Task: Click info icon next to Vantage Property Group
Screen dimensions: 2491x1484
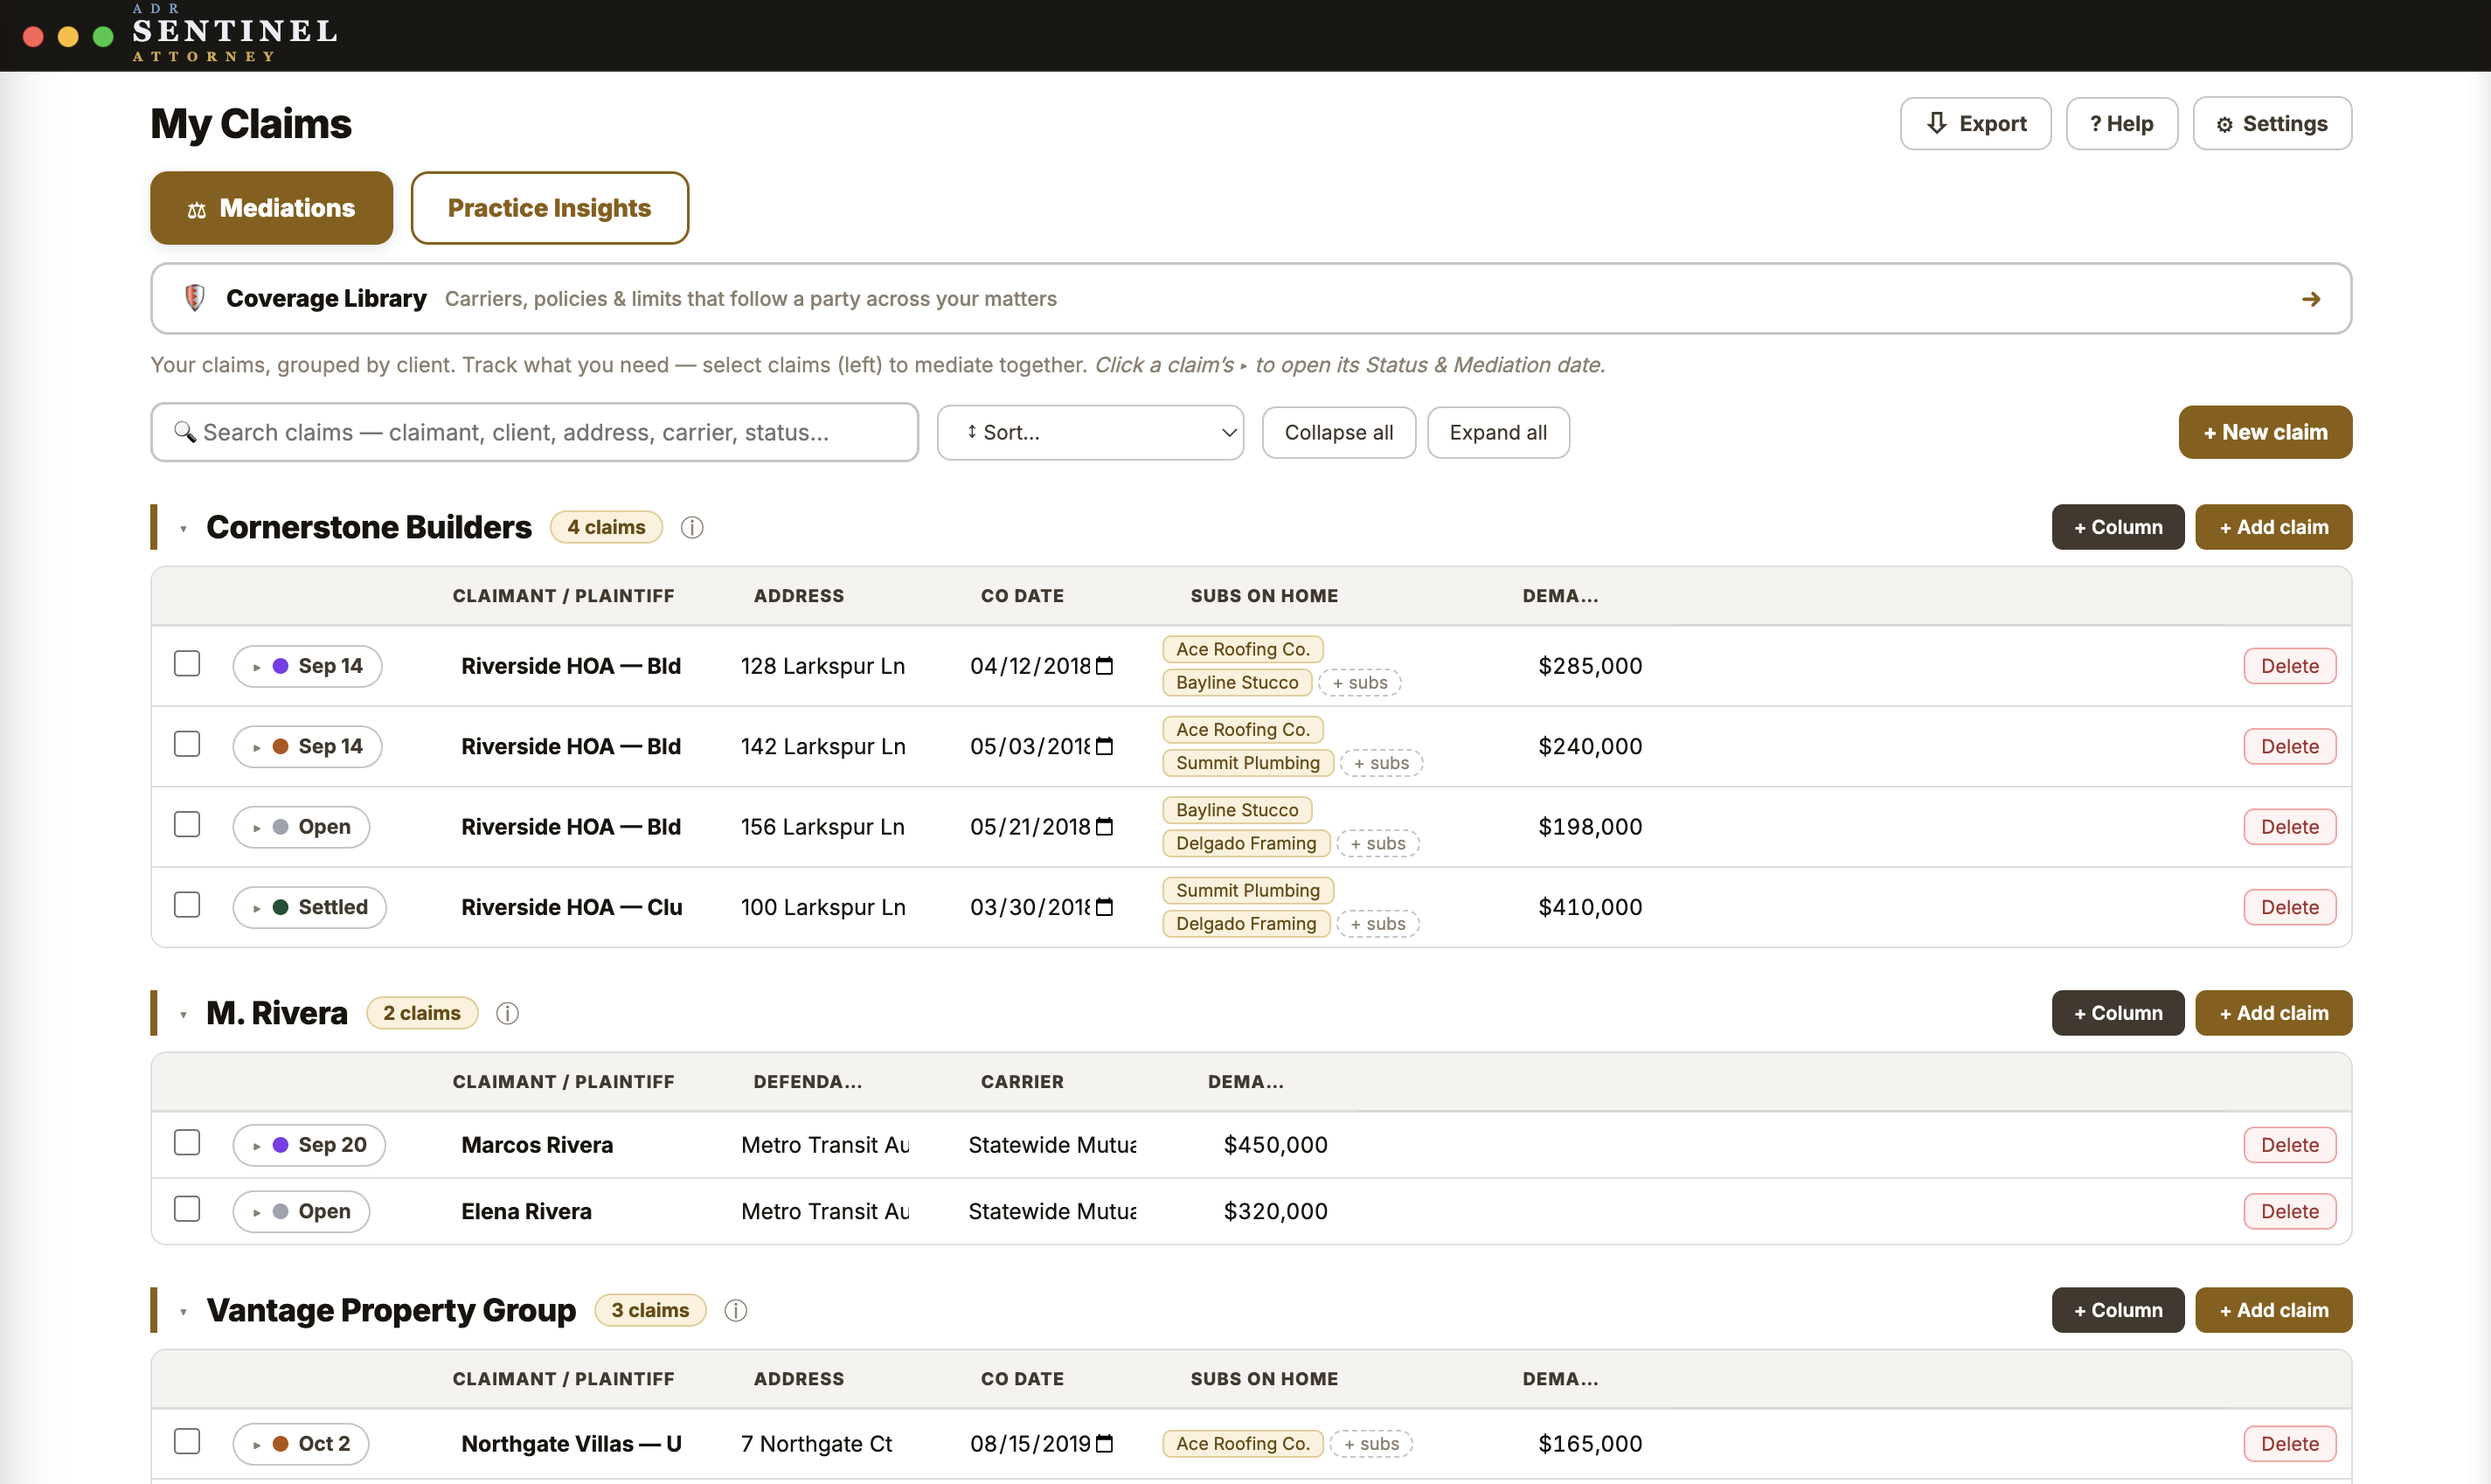Action: click(735, 1310)
